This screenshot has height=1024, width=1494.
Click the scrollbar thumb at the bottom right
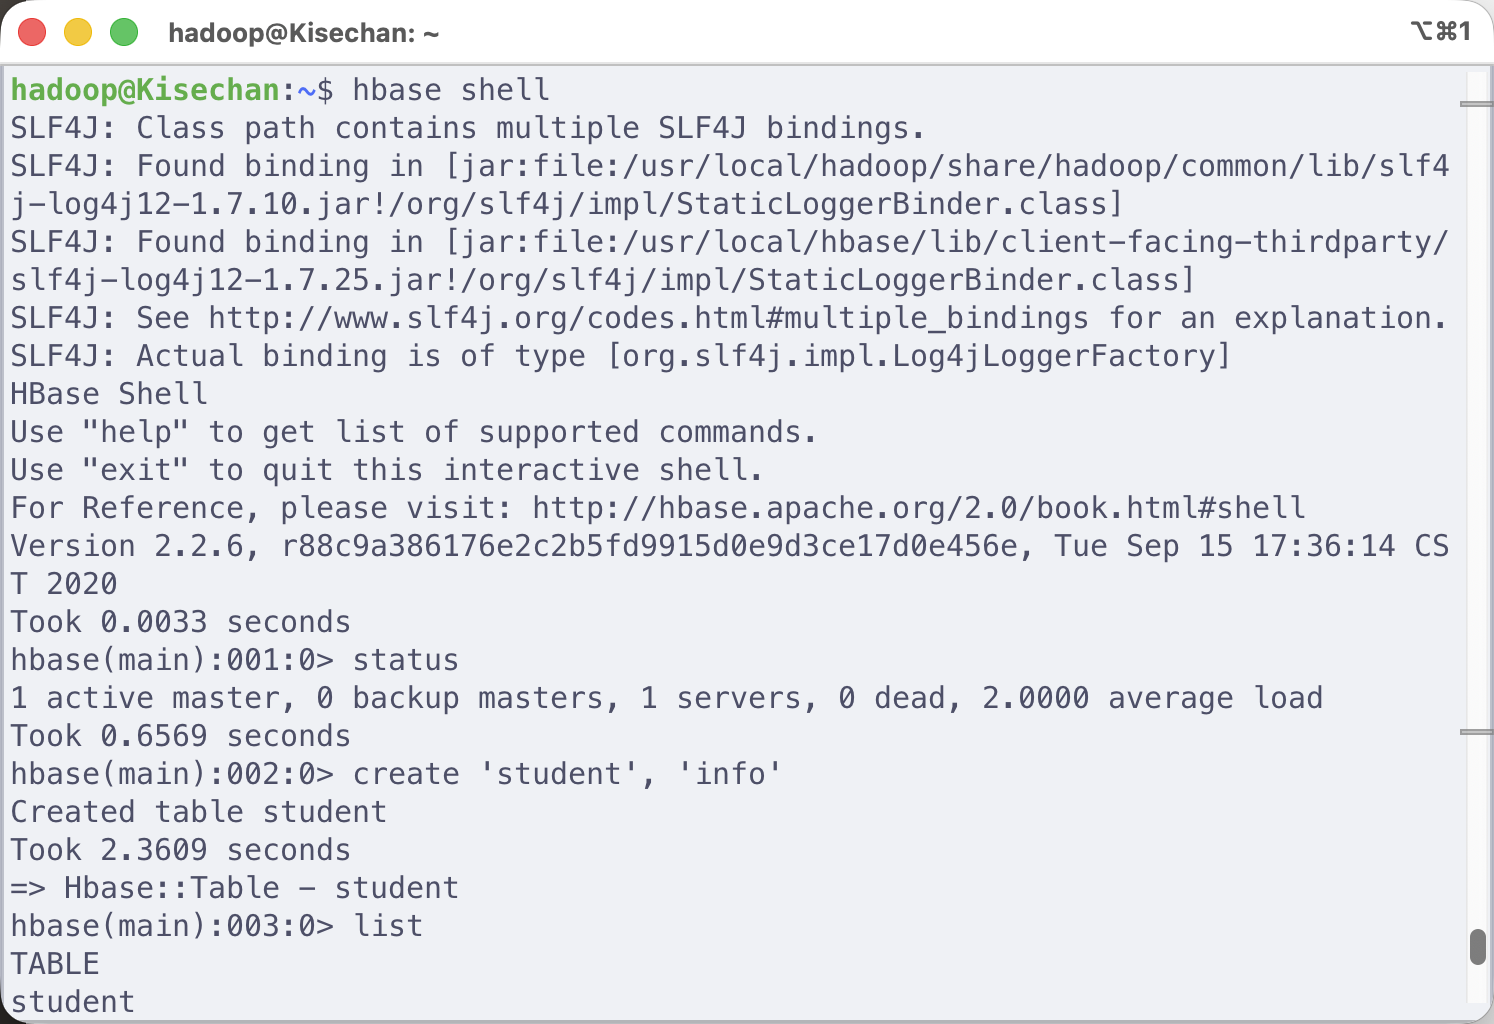pos(1477,946)
